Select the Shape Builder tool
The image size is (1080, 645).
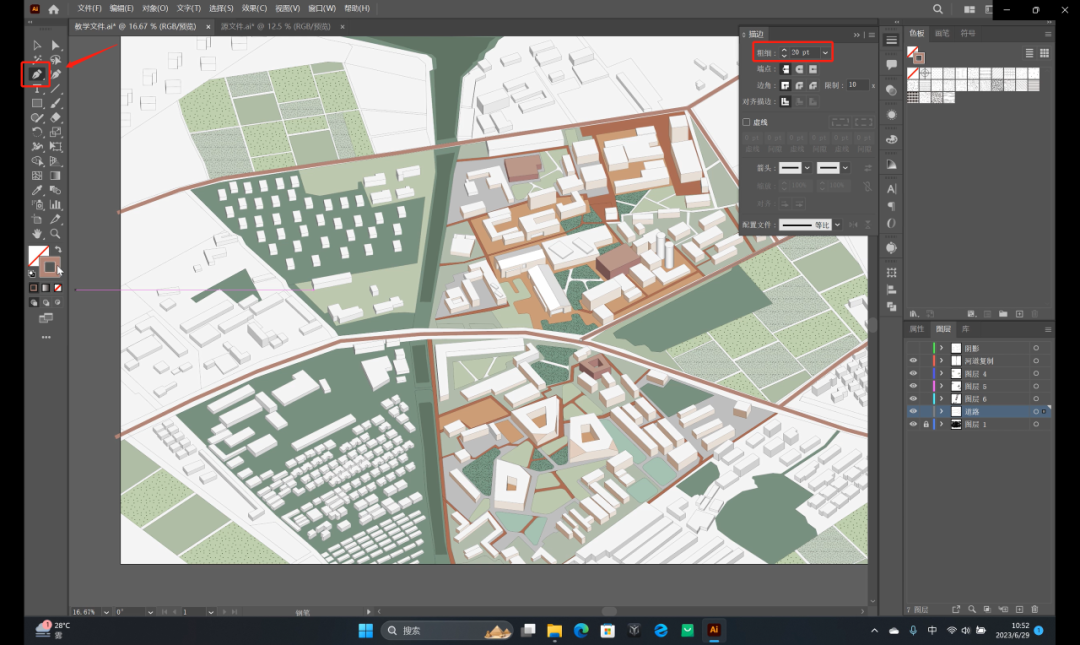[x=37, y=161]
